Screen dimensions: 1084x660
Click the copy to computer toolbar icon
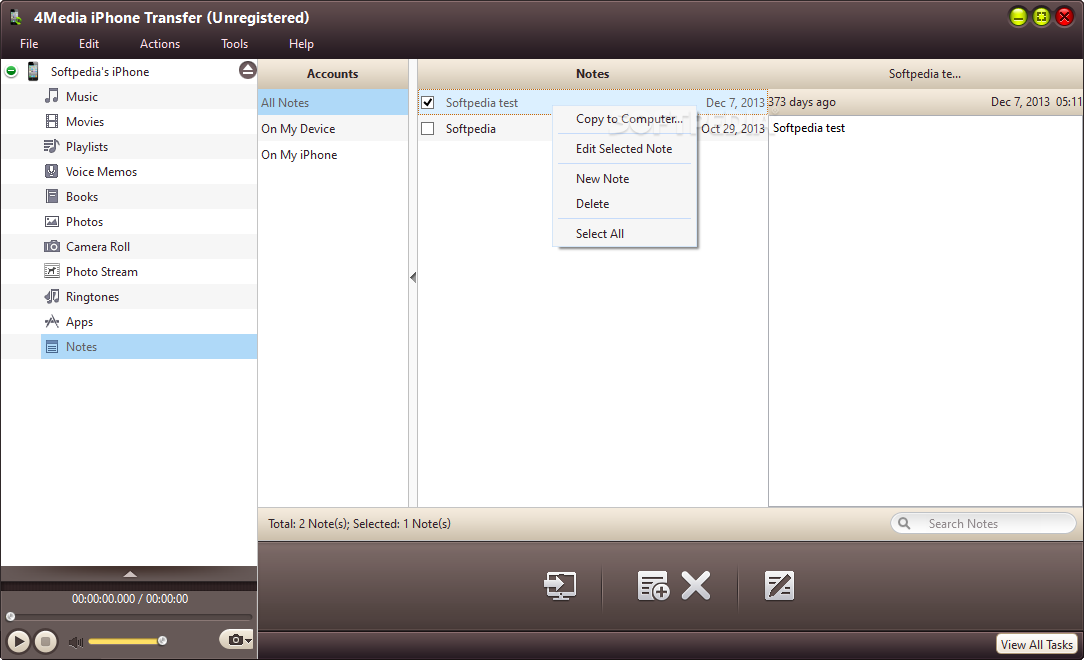[560, 586]
